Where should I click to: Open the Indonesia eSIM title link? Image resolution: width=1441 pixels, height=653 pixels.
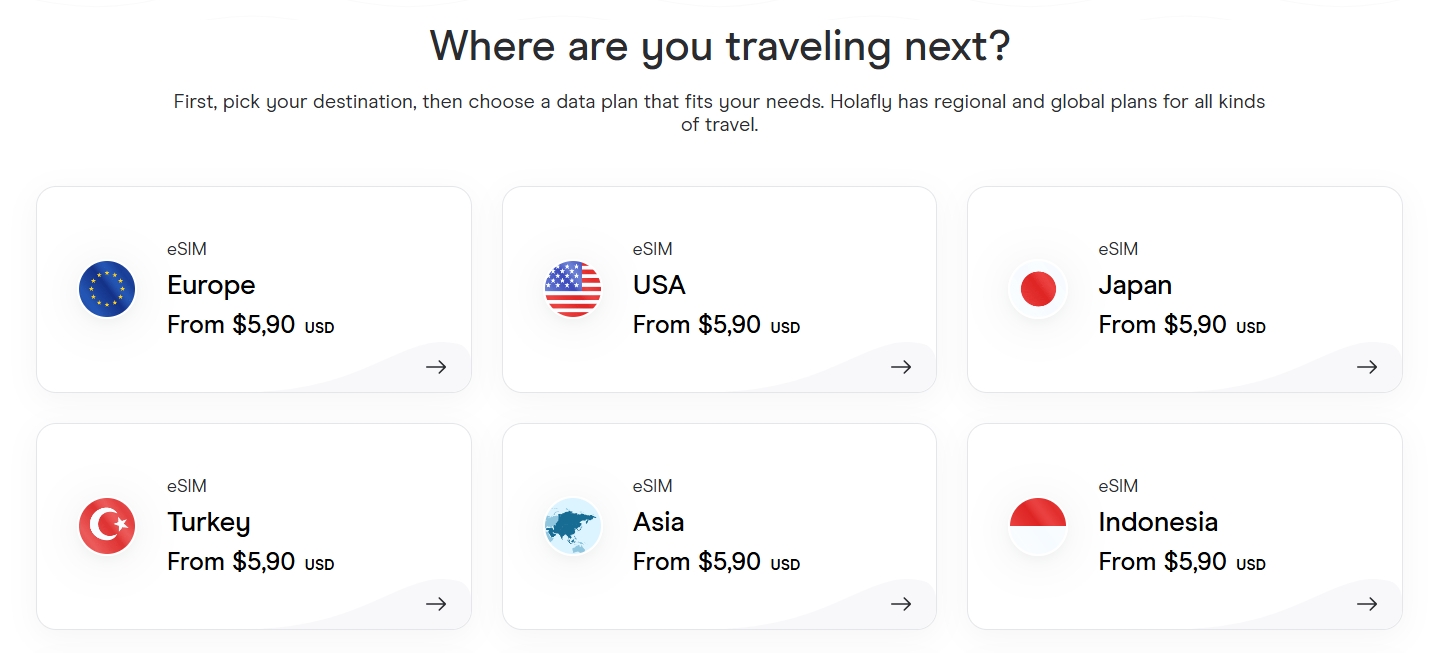pos(1158,522)
